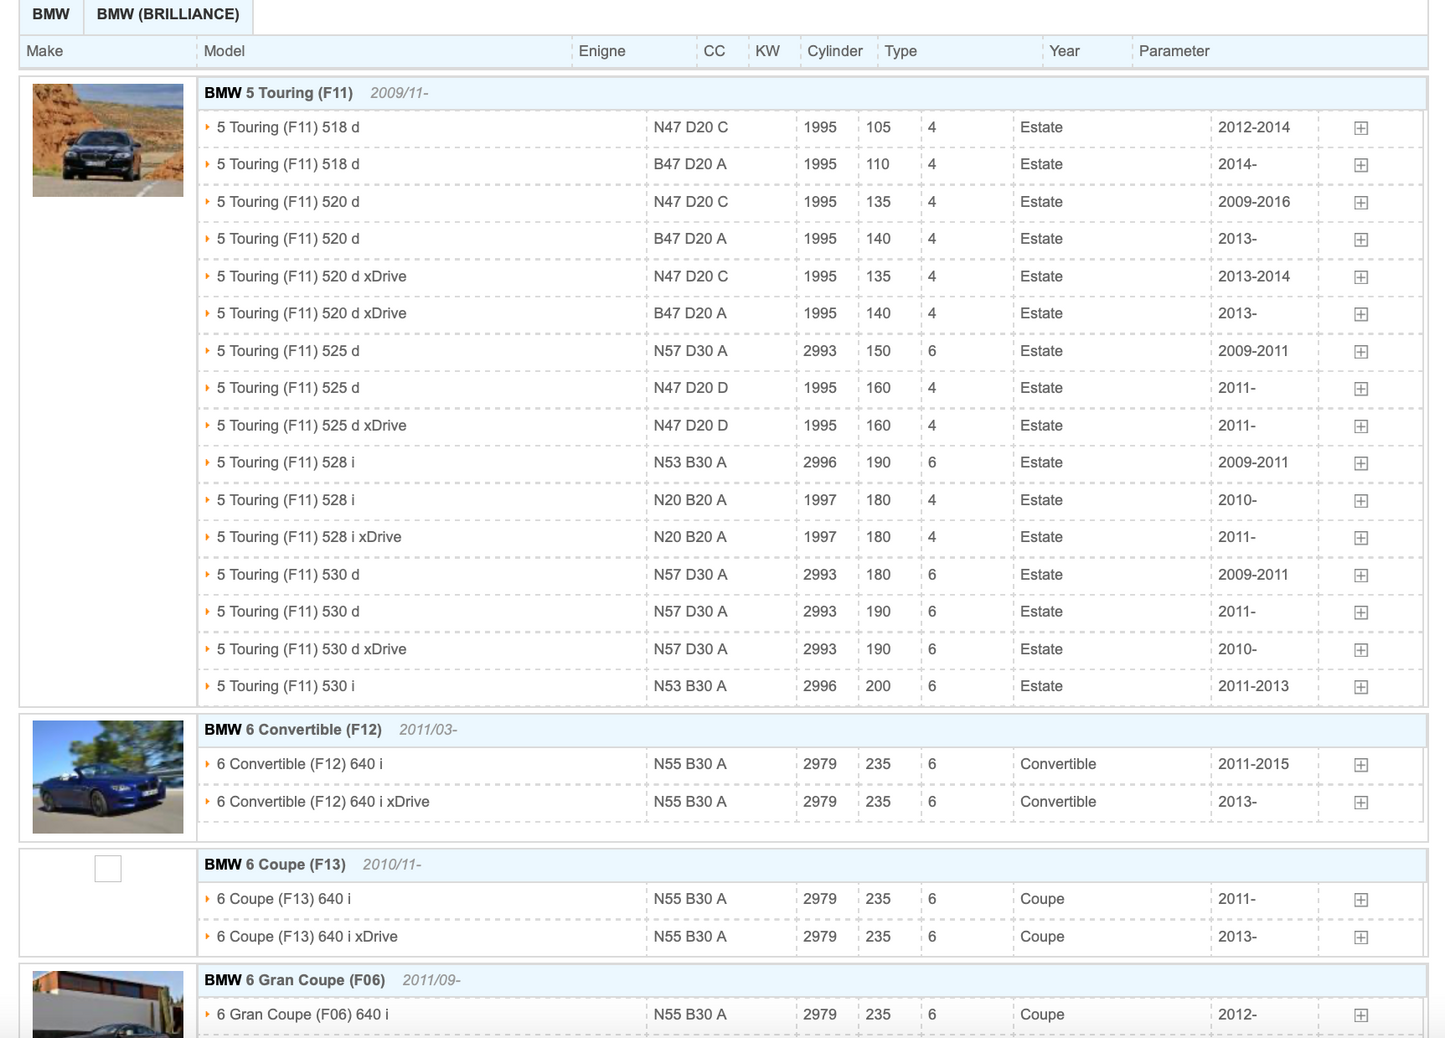Open model 6 Convertible (F12) 640 i xDrive

click(323, 802)
